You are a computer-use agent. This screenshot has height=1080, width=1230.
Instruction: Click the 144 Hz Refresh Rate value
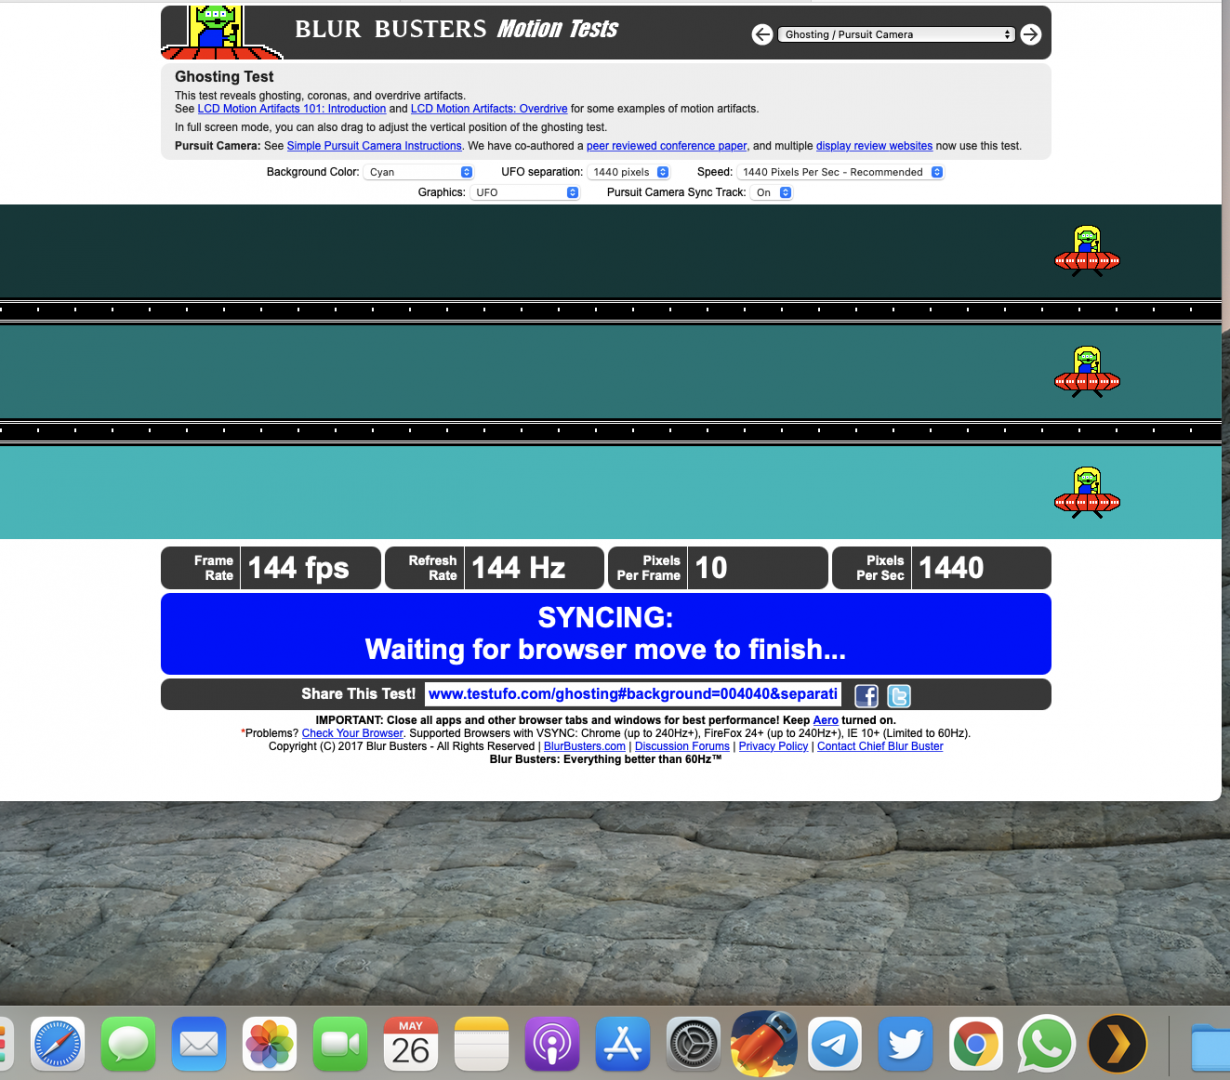pyautogui.click(x=518, y=568)
